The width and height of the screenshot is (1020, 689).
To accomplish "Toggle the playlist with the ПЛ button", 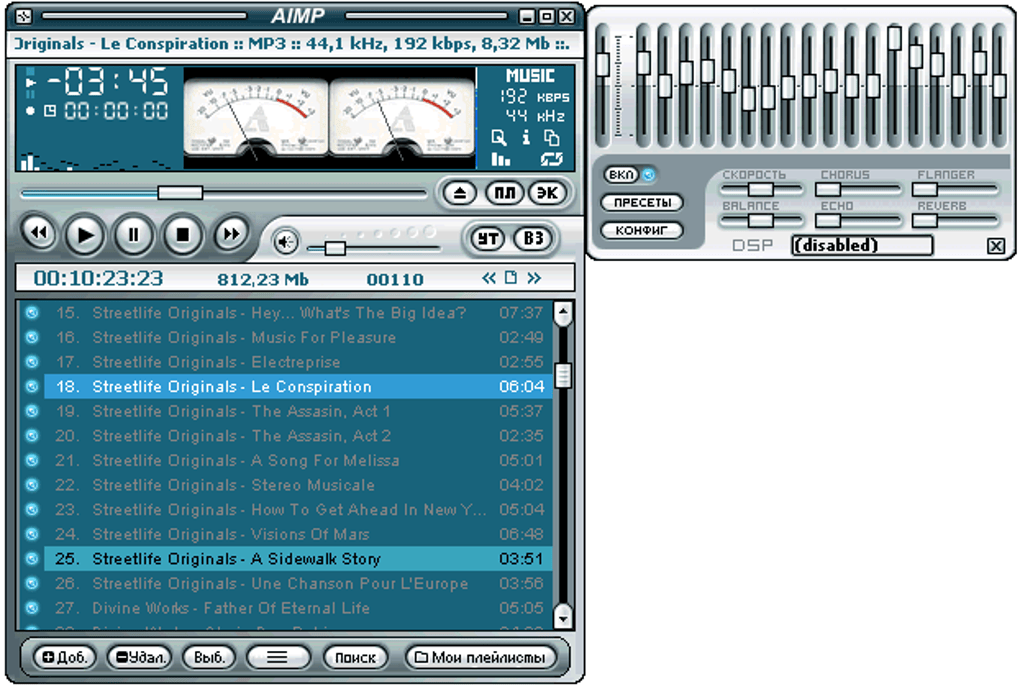I will coord(504,193).
